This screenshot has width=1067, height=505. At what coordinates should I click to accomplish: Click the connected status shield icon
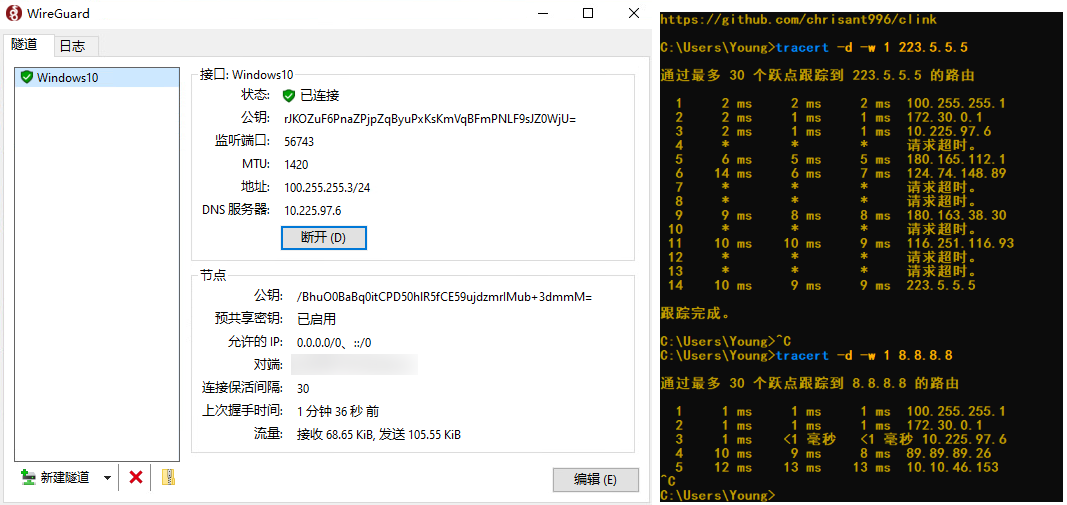(x=289, y=95)
